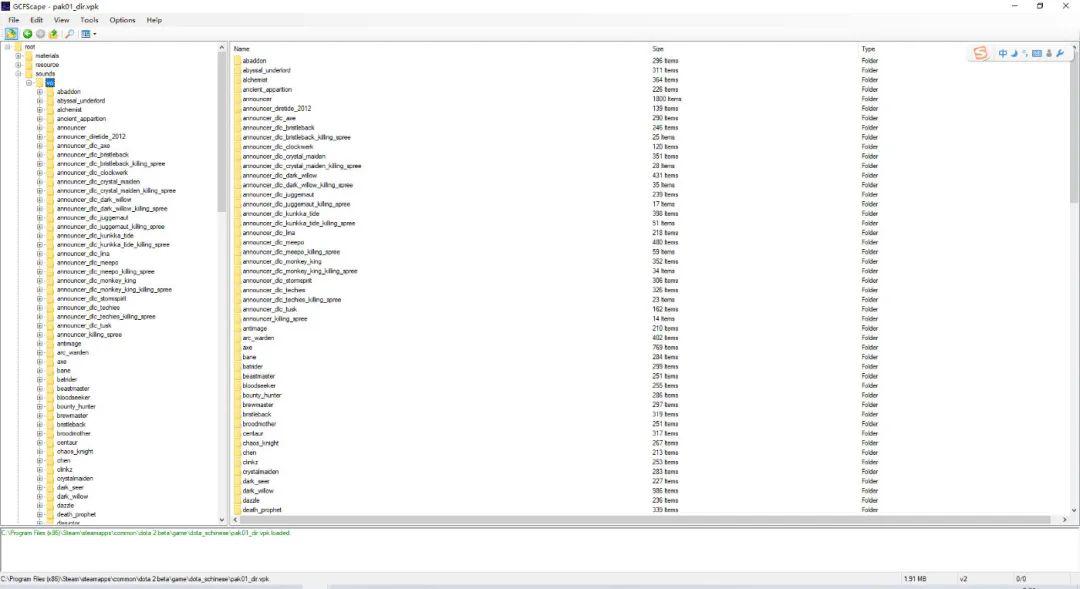Collapse the sounds tree node

[19, 74]
